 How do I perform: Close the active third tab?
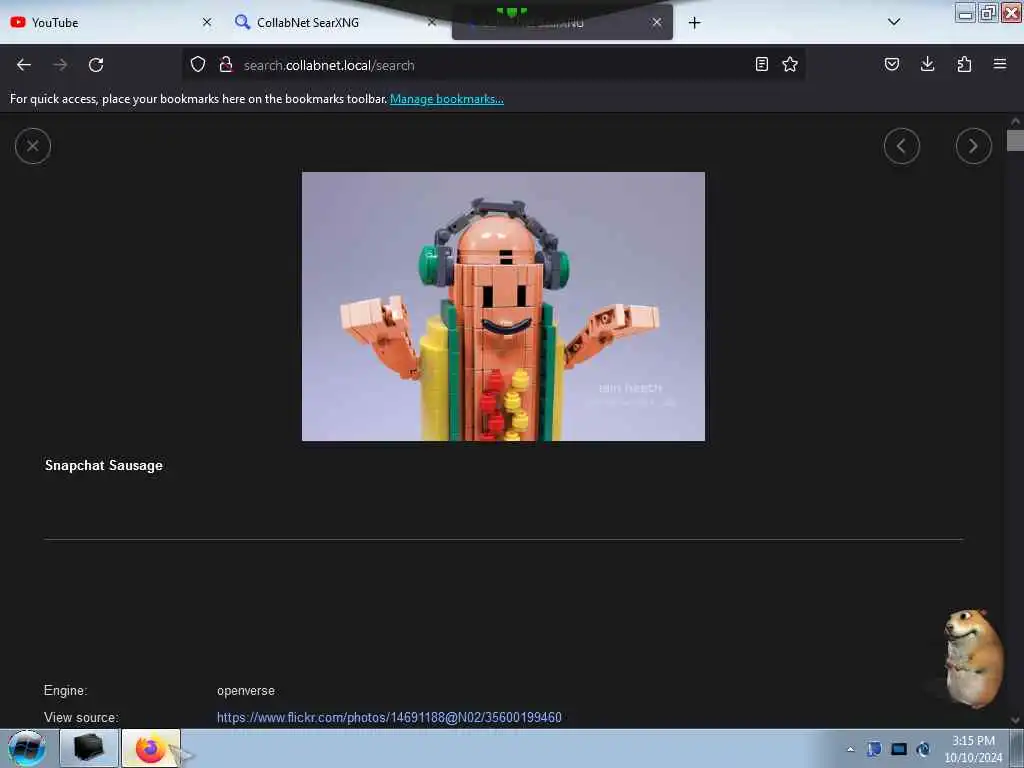coord(657,22)
